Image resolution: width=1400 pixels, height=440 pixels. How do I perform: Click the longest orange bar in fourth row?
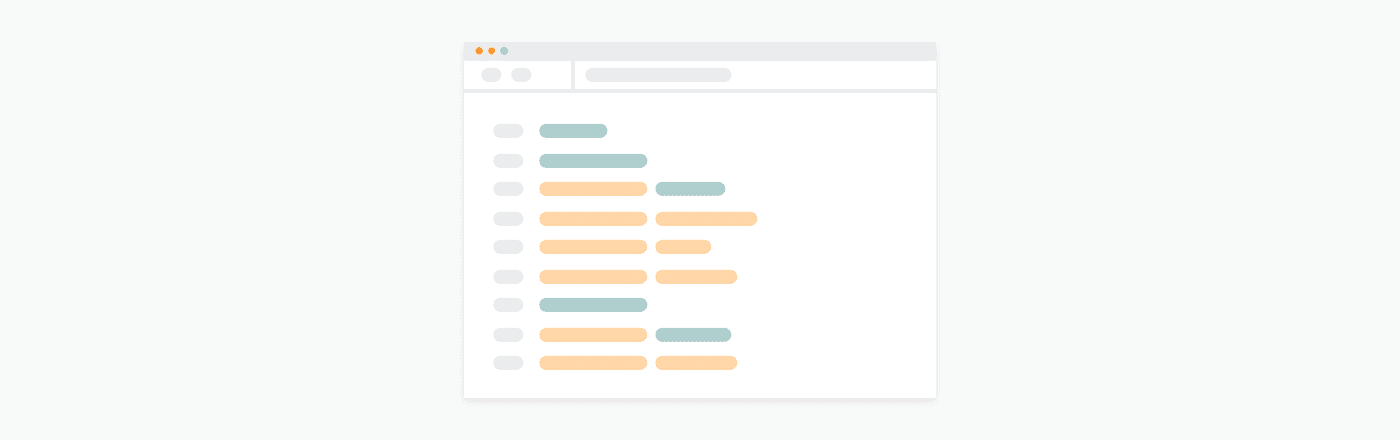click(706, 219)
